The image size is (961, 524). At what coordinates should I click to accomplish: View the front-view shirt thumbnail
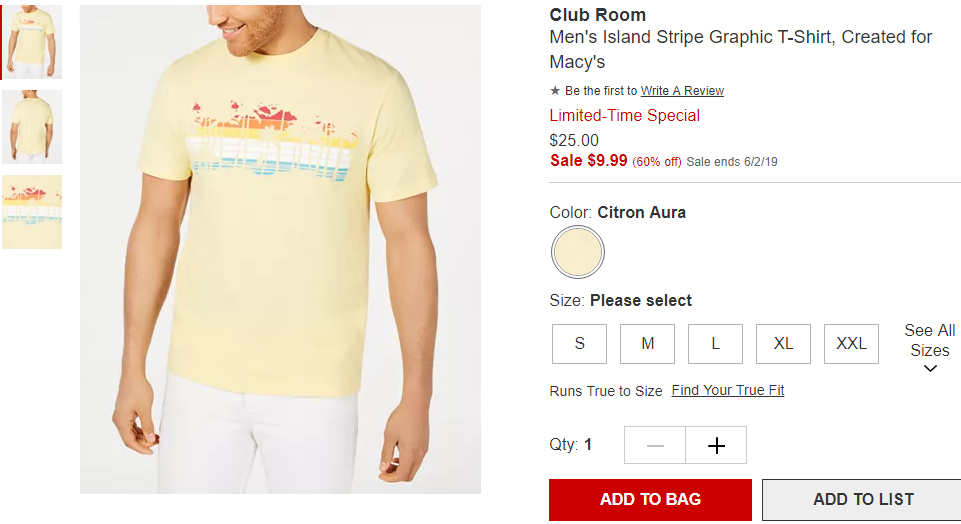coord(32,42)
